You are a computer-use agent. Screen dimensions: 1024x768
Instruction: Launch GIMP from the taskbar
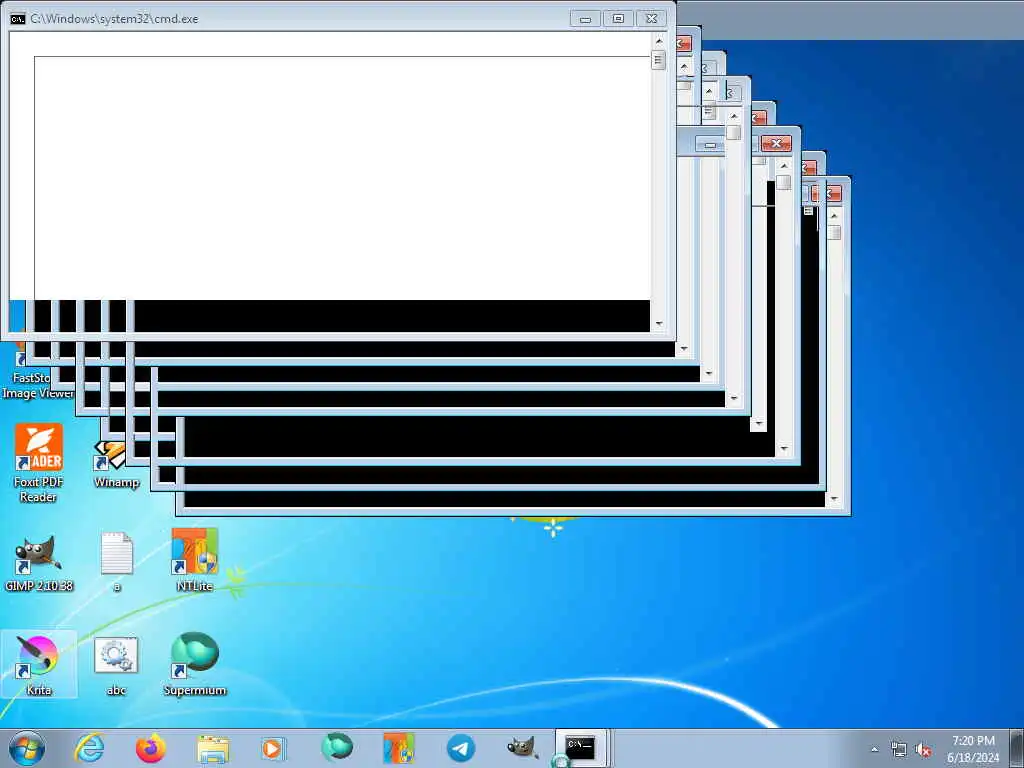click(x=523, y=748)
